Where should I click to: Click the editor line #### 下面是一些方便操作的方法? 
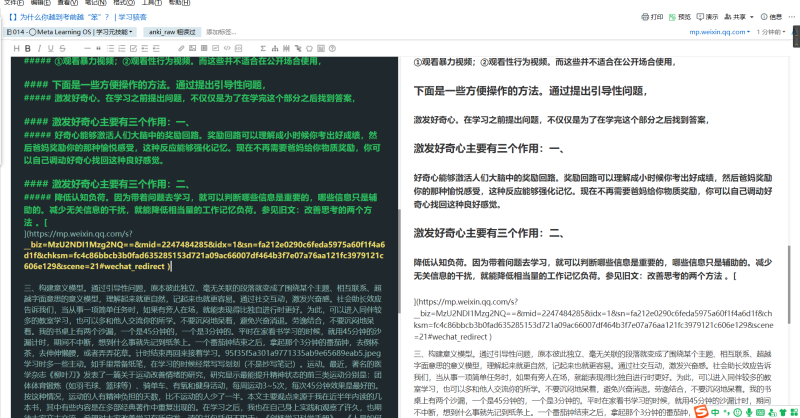click(x=145, y=85)
